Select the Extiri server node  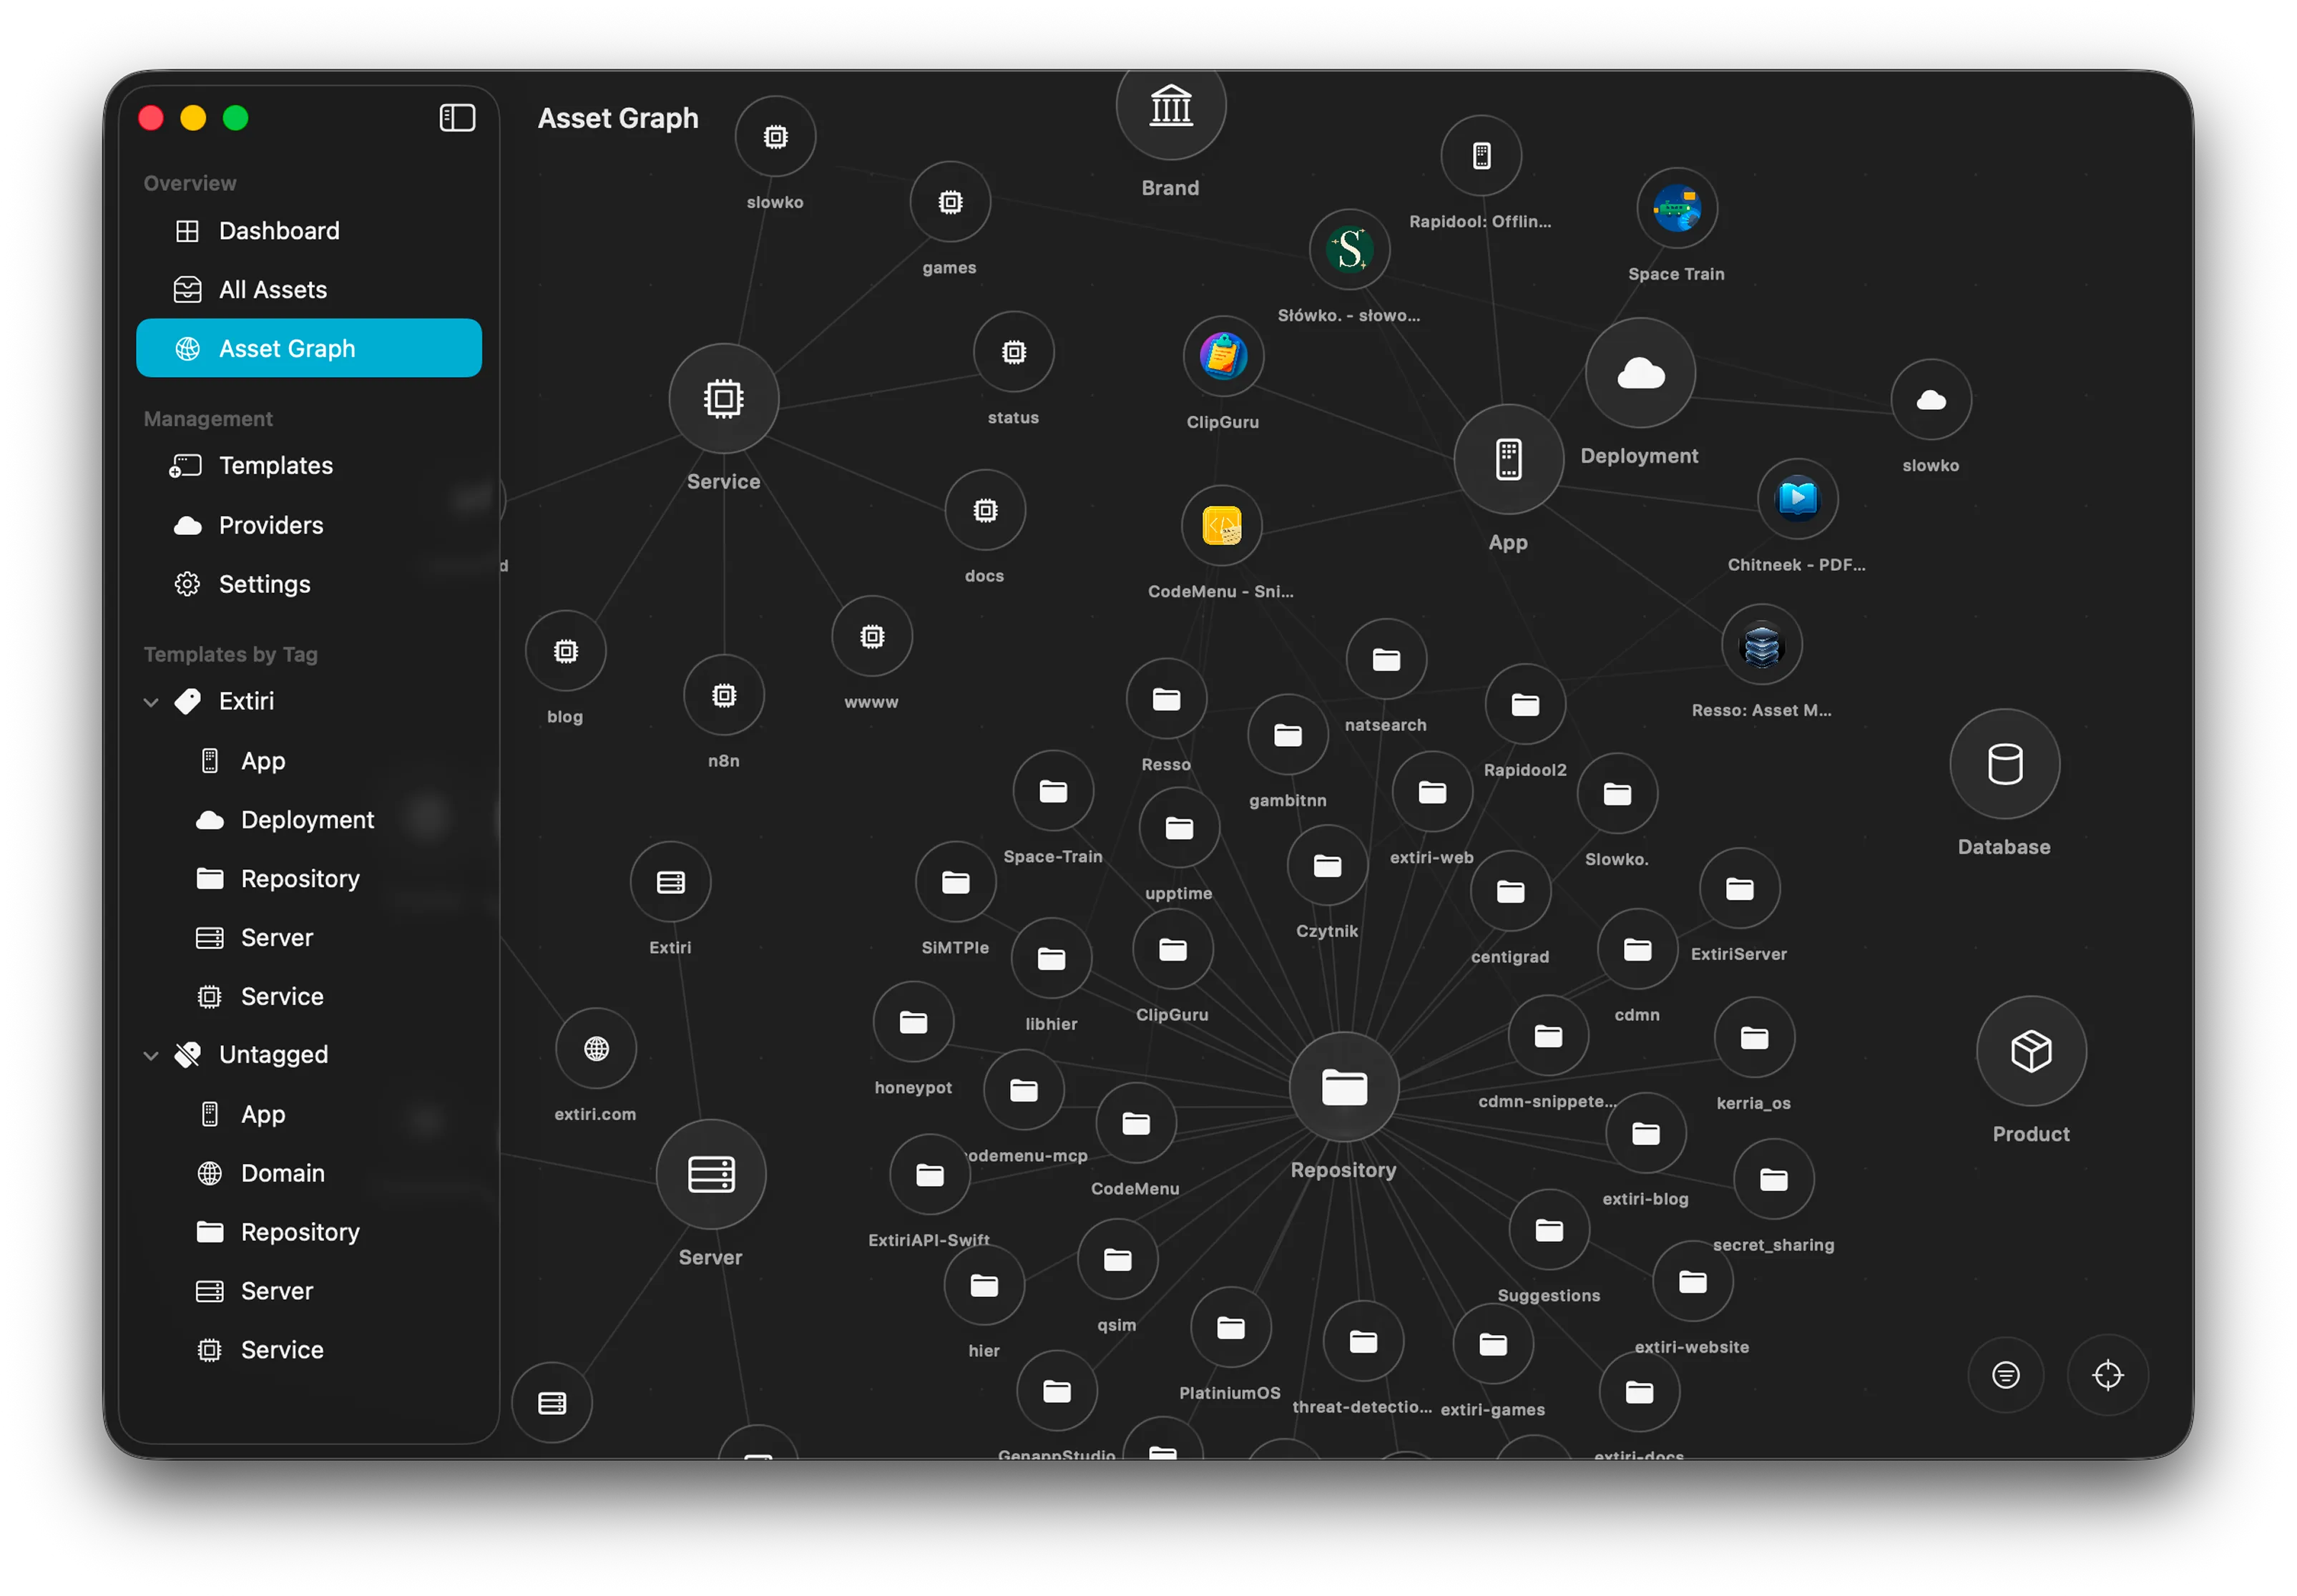(x=670, y=882)
